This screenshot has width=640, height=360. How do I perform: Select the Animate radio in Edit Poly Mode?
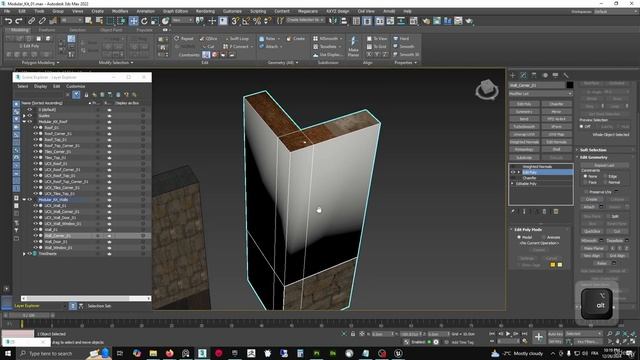(543, 237)
